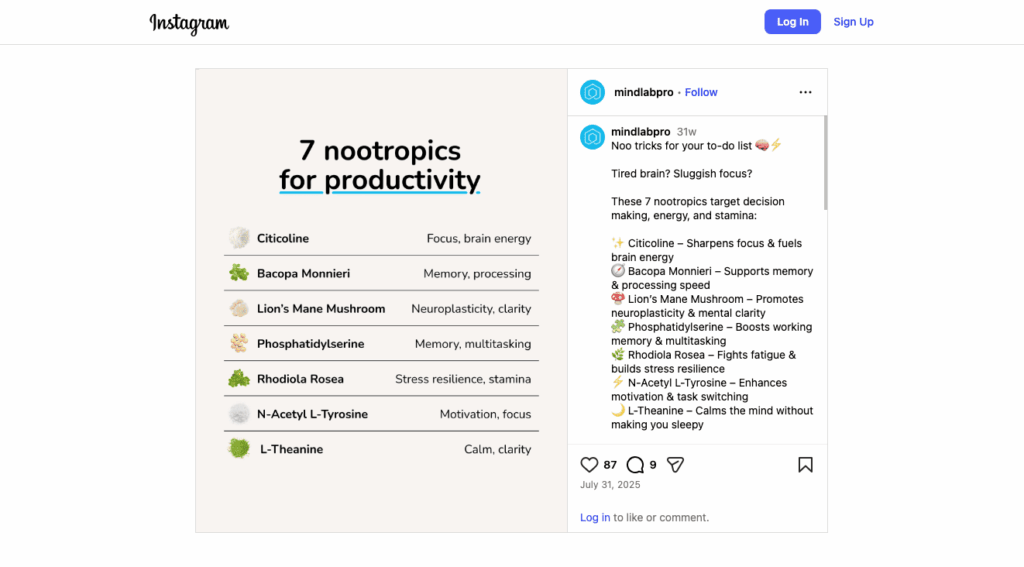
Task: Click the Citicoline powder icon in image
Action: coord(239,238)
